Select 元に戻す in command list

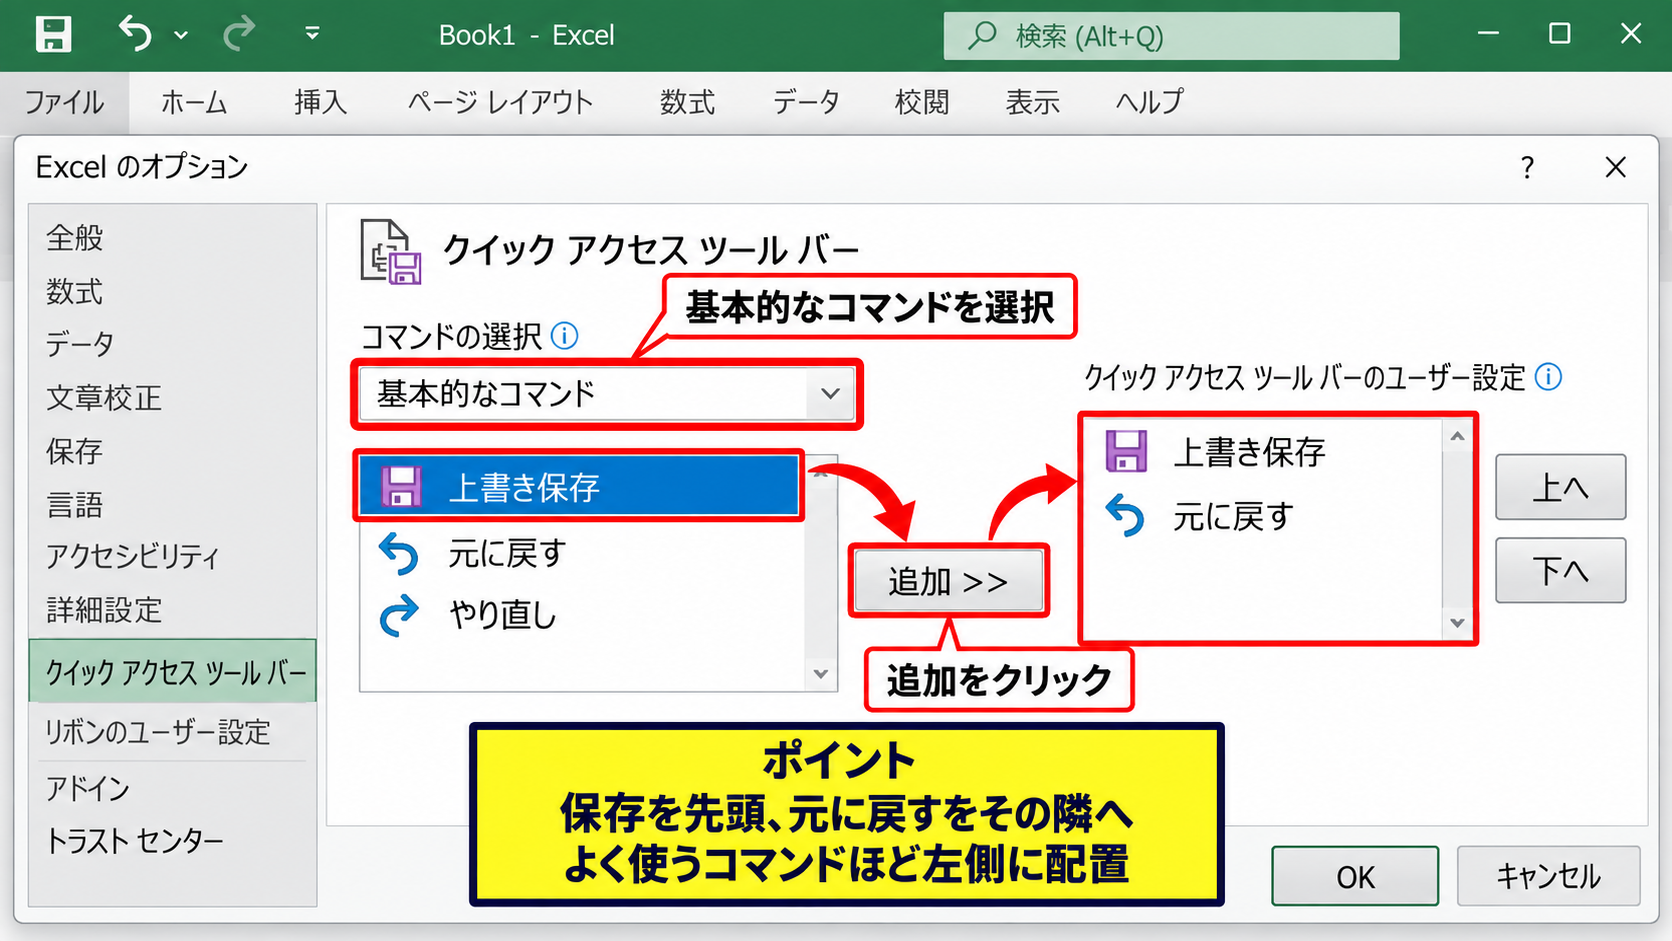pos(582,553)
